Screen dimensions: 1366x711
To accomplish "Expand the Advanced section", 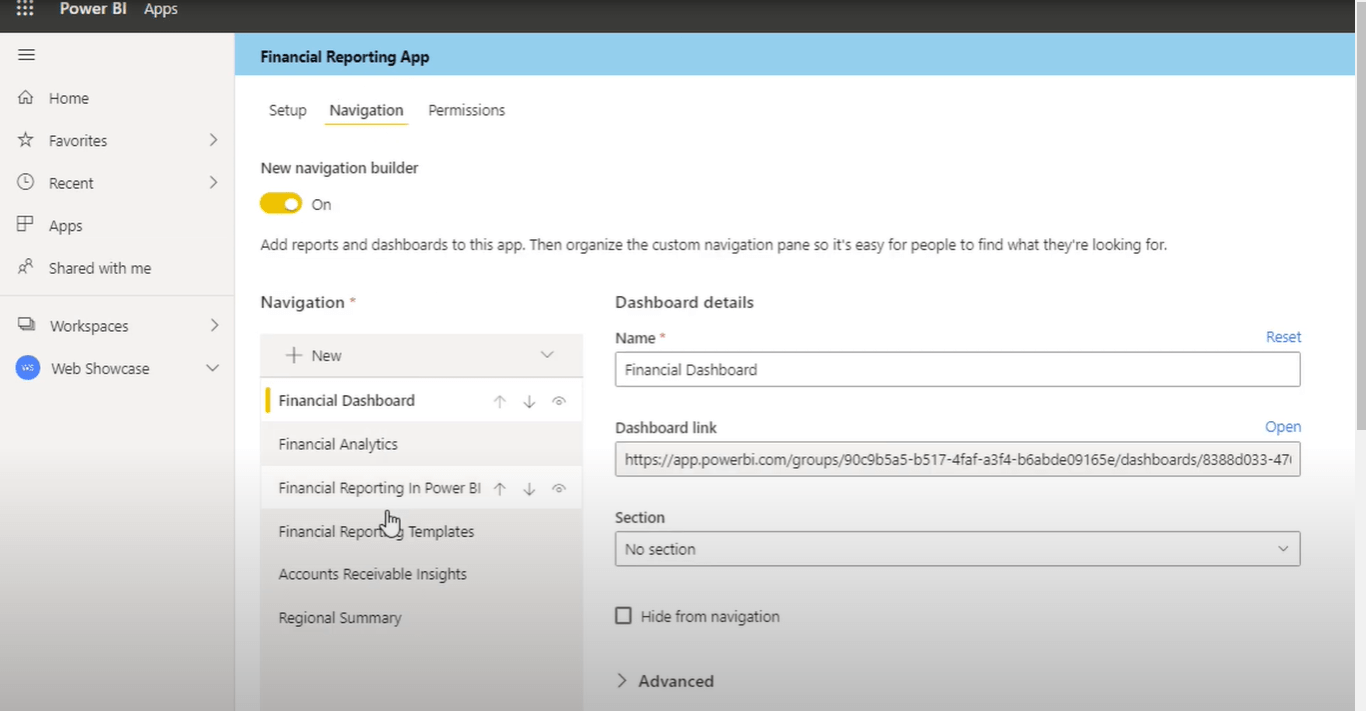I will 664,681.
